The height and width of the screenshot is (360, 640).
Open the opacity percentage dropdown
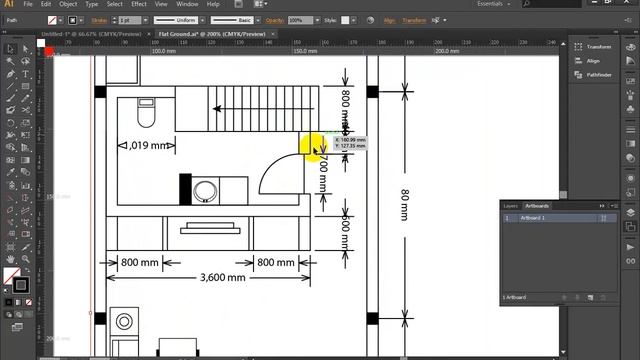tap(317, 20)
